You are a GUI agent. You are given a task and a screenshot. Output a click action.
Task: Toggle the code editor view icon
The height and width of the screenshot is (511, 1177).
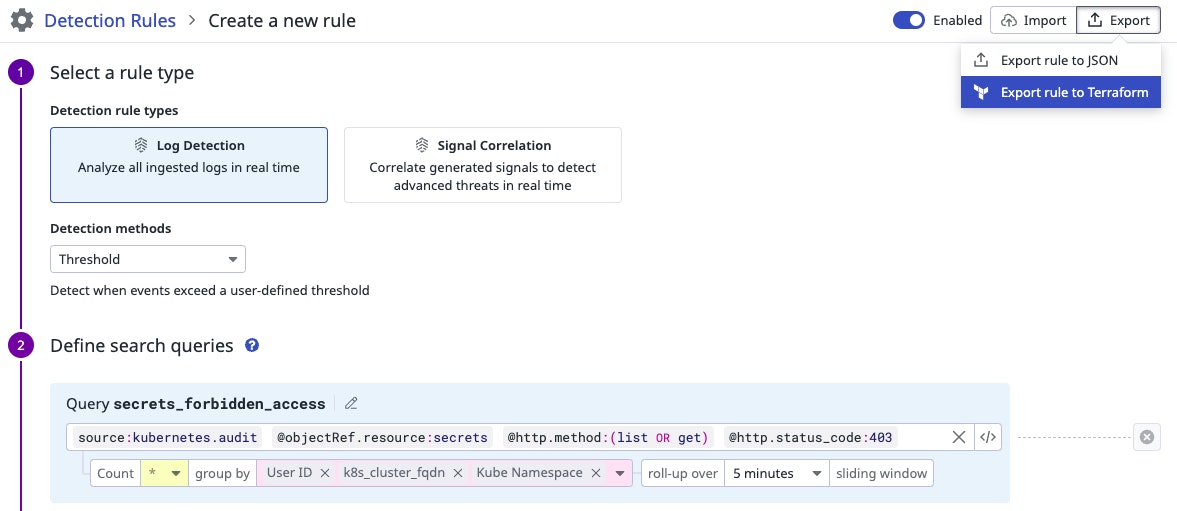click(x=988, y=437)
